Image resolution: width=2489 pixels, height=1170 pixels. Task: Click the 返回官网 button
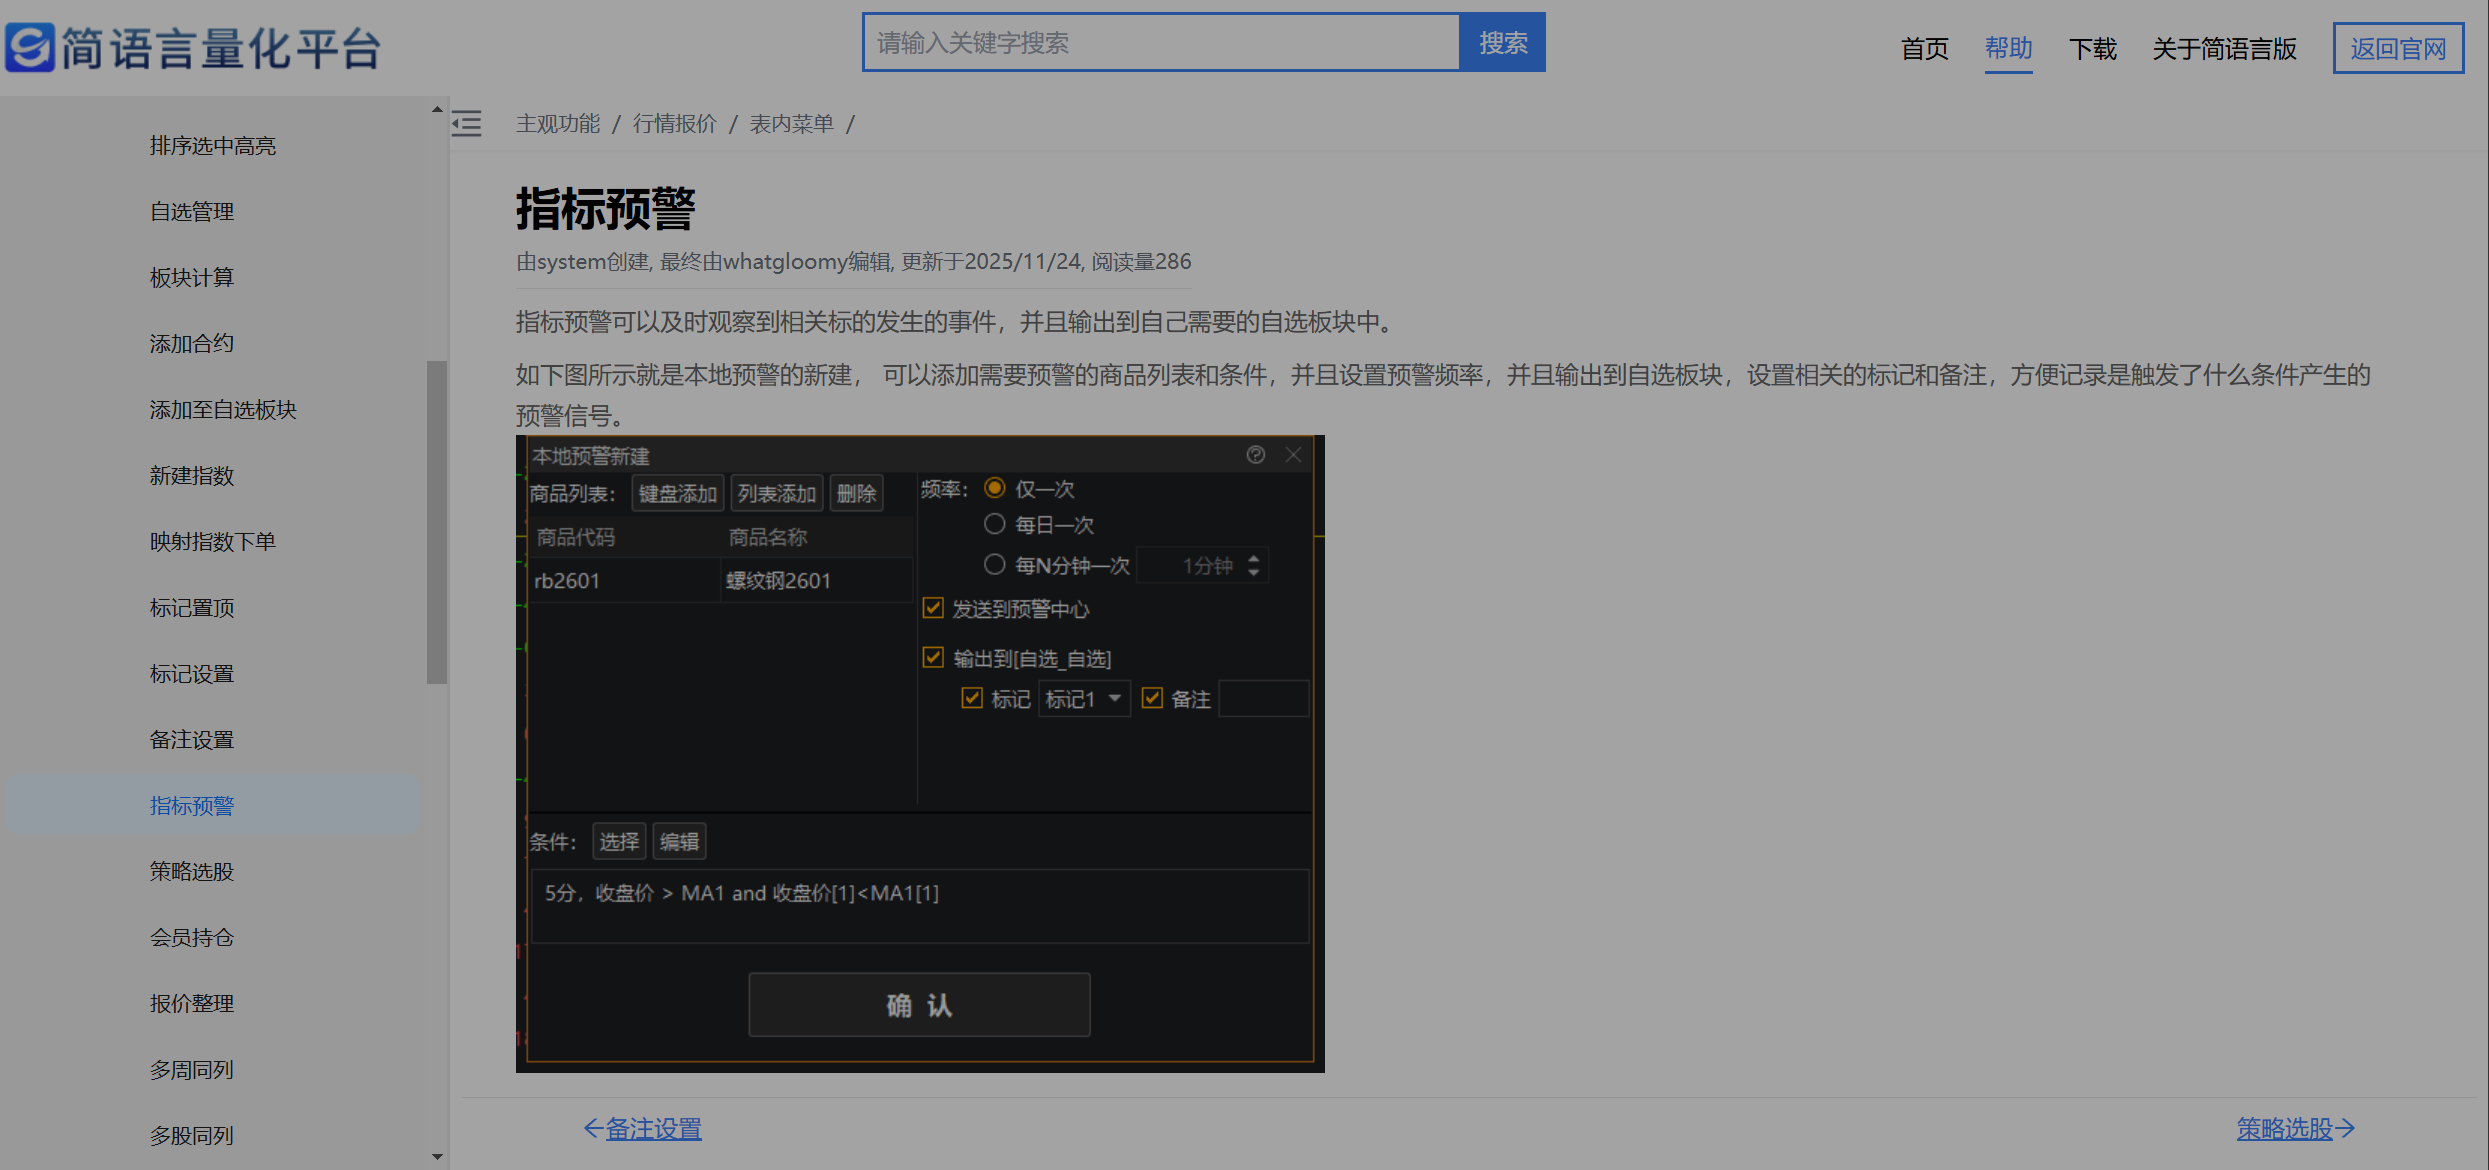[x=2397, y=48]
